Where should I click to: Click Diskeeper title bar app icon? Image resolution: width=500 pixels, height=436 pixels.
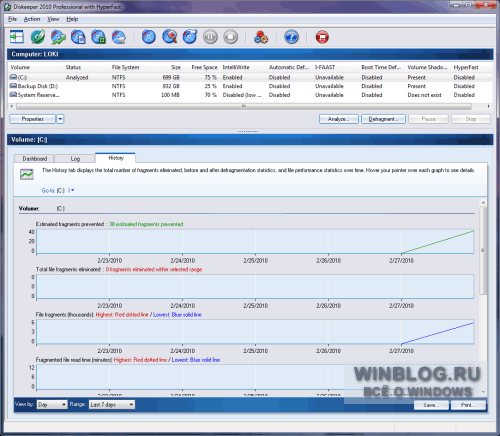pos(7,7)
